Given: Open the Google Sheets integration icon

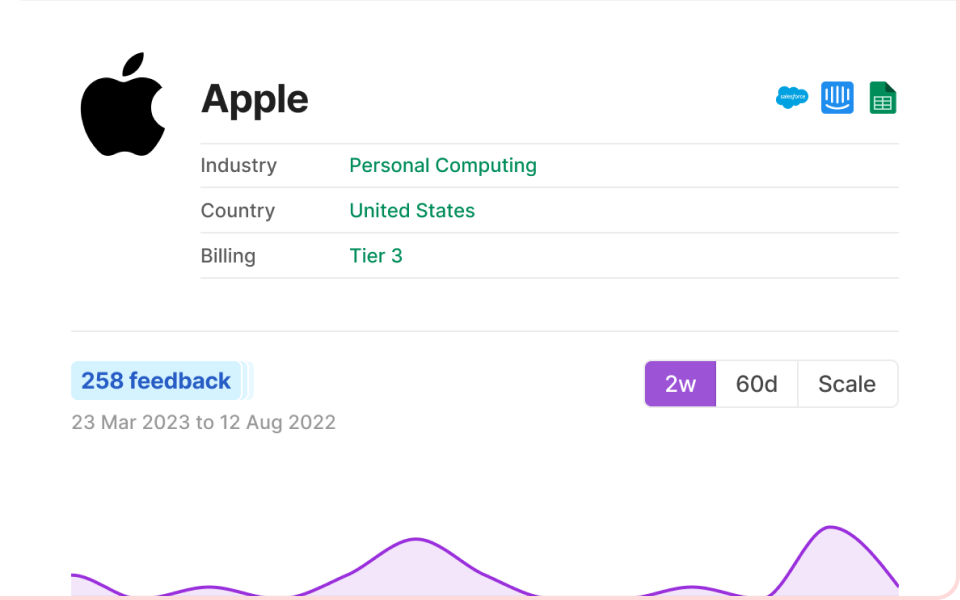Looking at the screenshot, I should 882,98.
